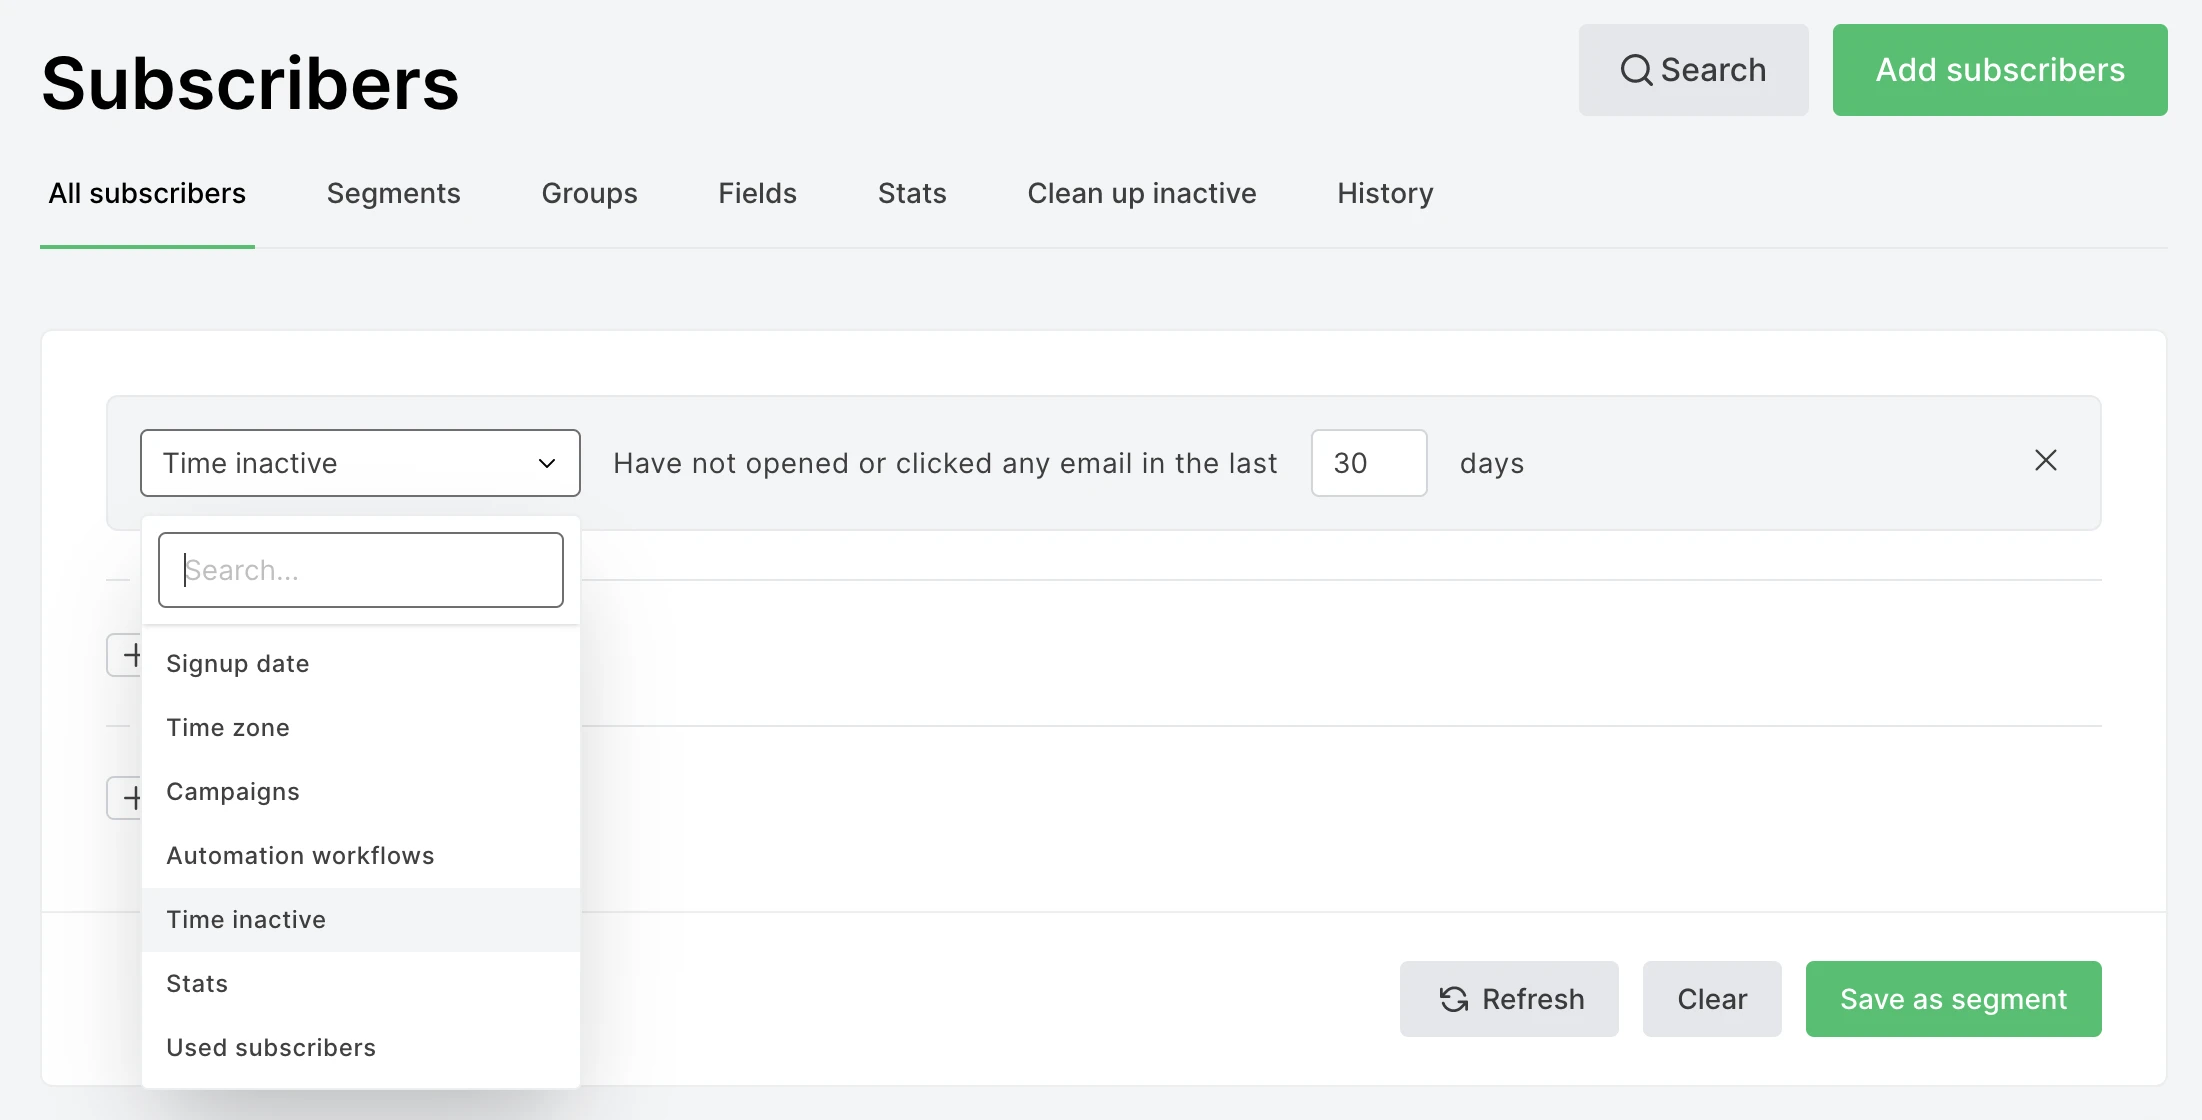Click Save as segment button
2202x1120 pixels.
click(x=1952, y=999)
